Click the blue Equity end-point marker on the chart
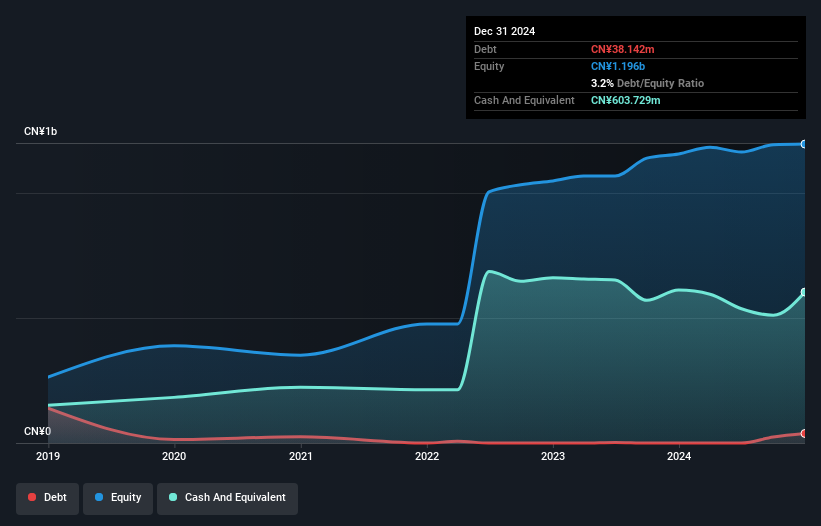Image resolution: width=821 pixels, height=526 pixels. tap(803, 144)
